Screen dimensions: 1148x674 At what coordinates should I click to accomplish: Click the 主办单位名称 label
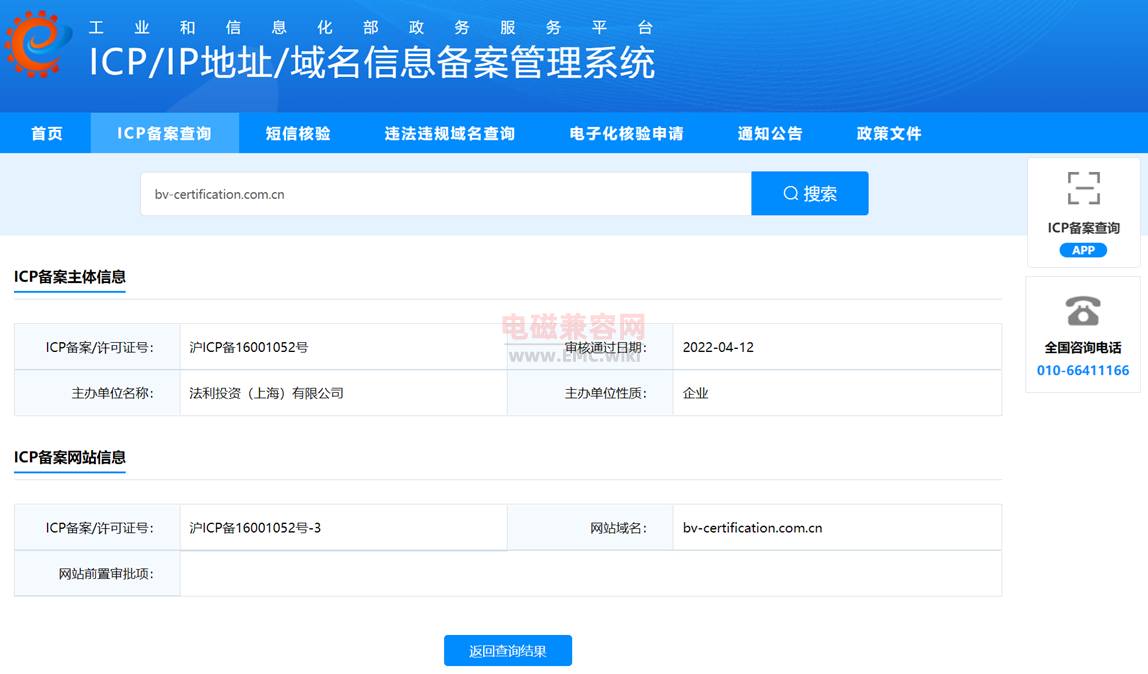point(113,393)
